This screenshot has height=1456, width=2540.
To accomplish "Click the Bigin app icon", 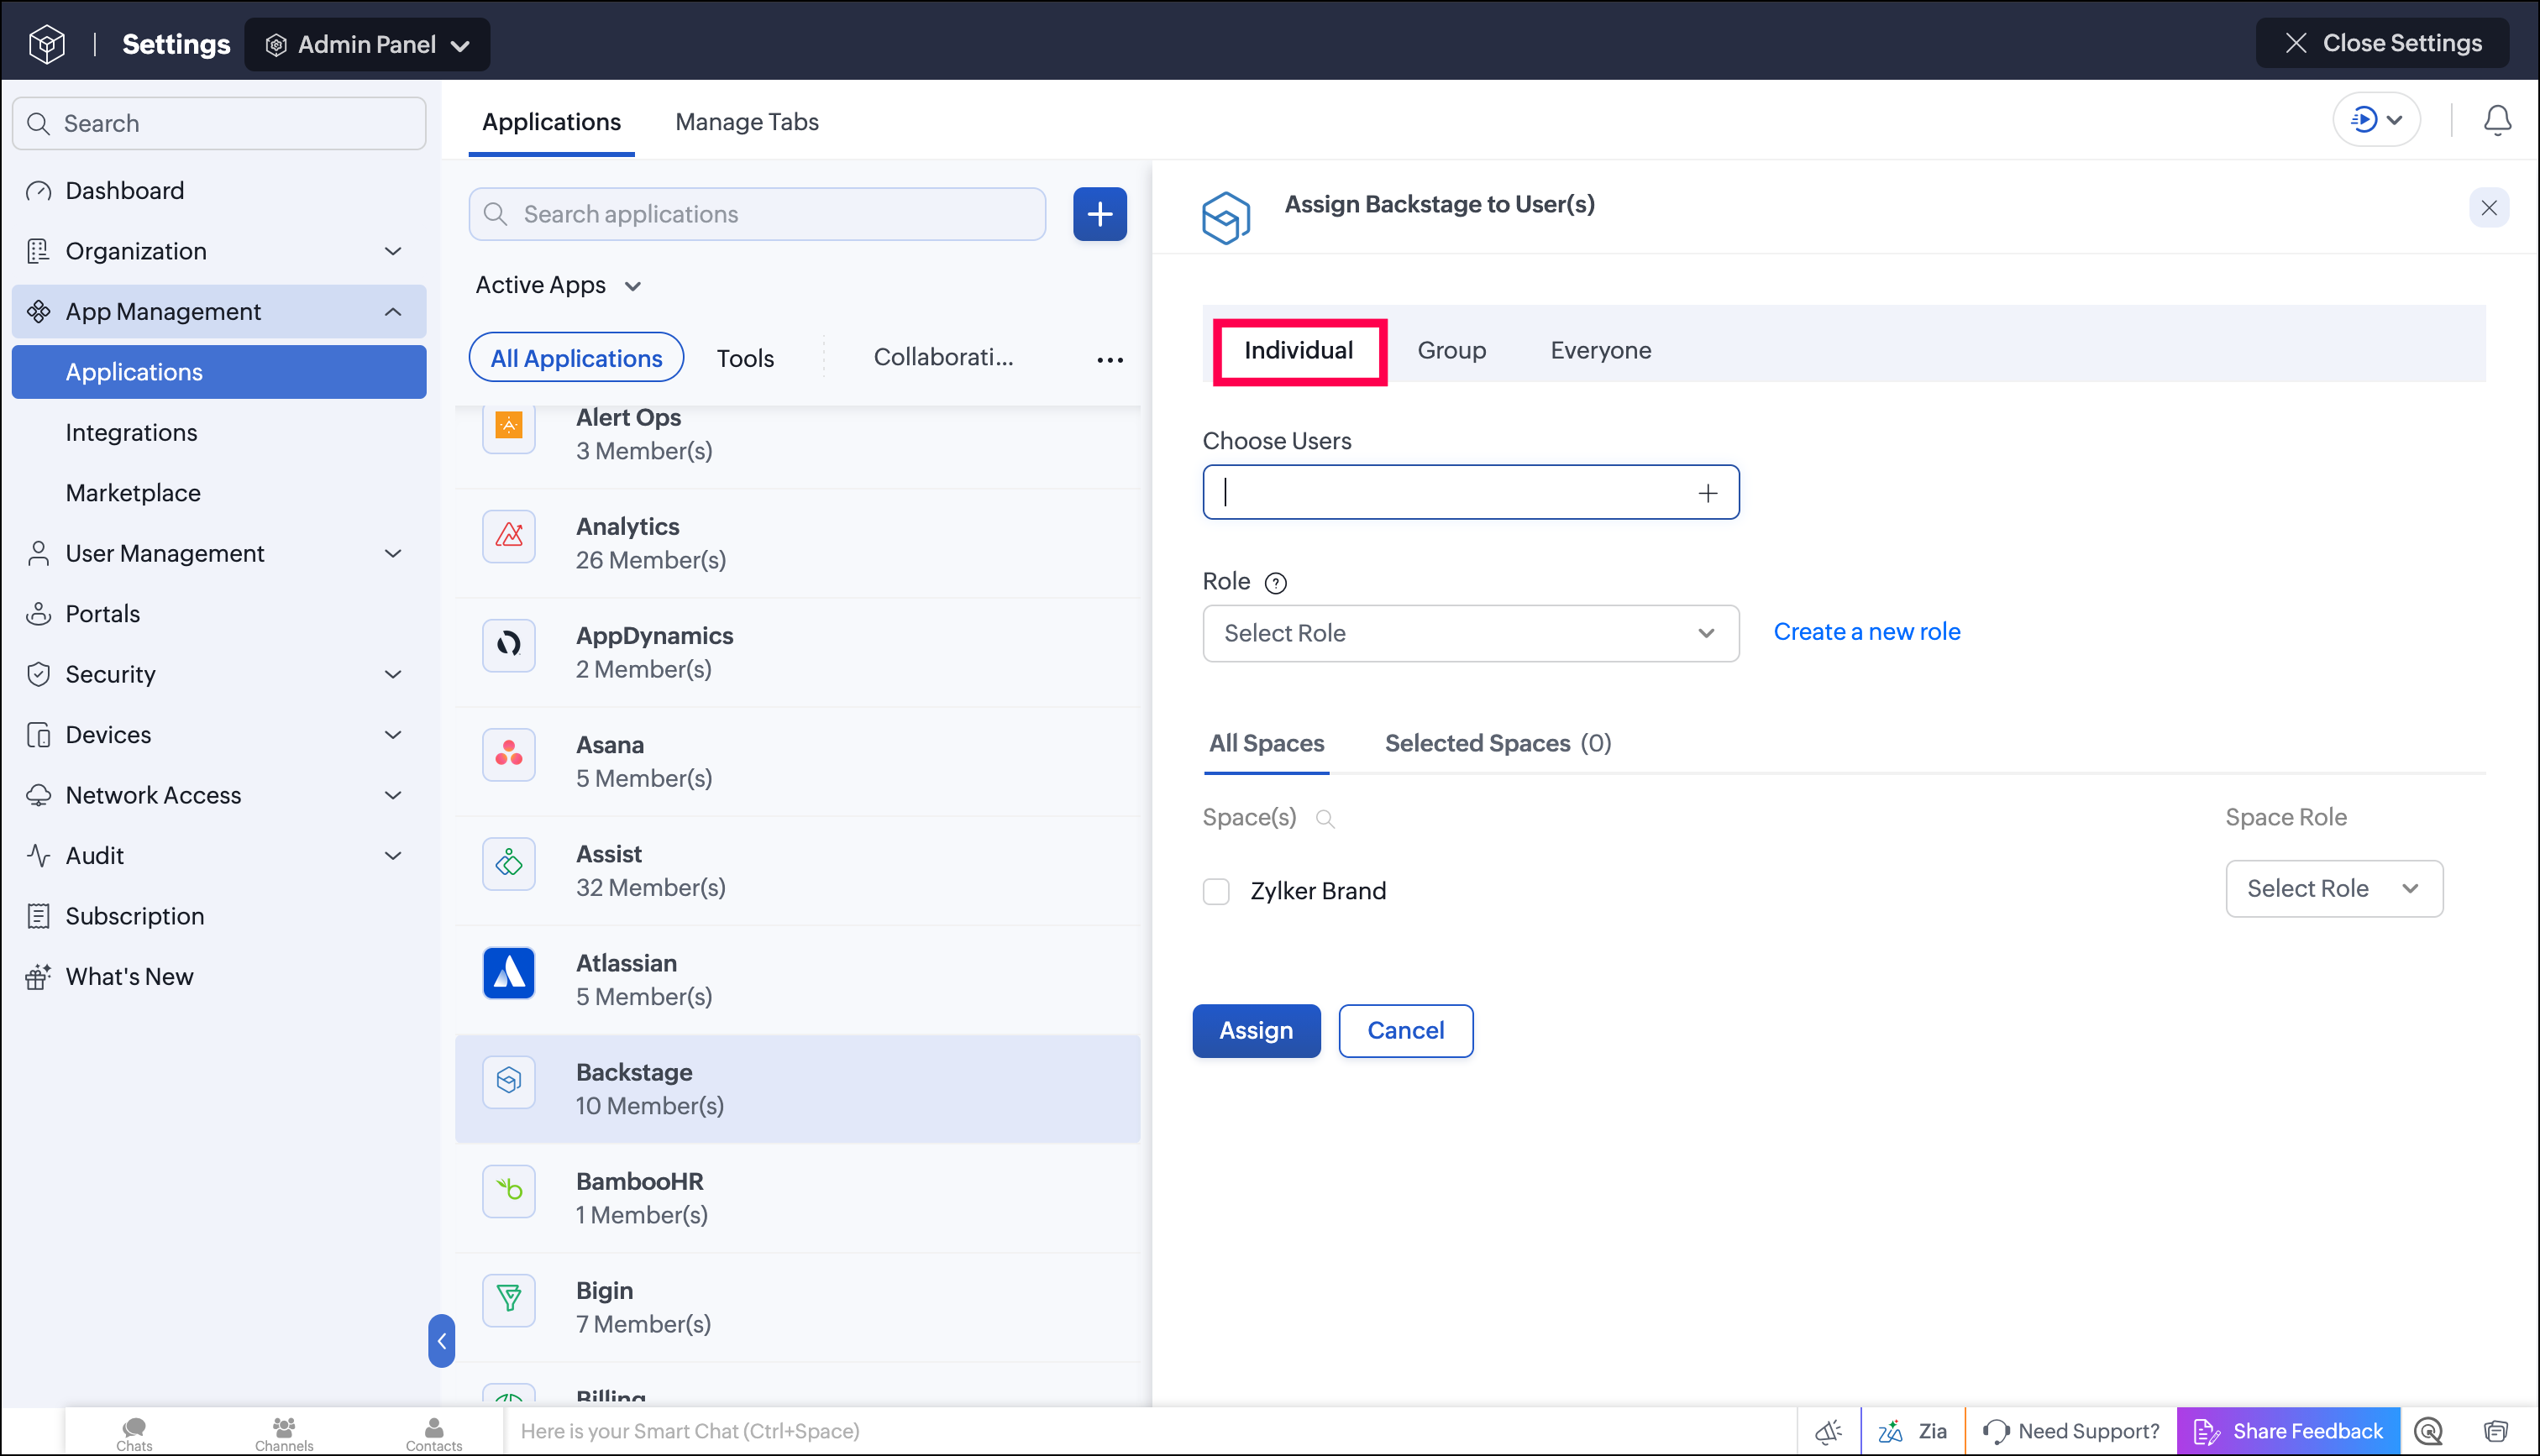I will [x=509, y=1299].
